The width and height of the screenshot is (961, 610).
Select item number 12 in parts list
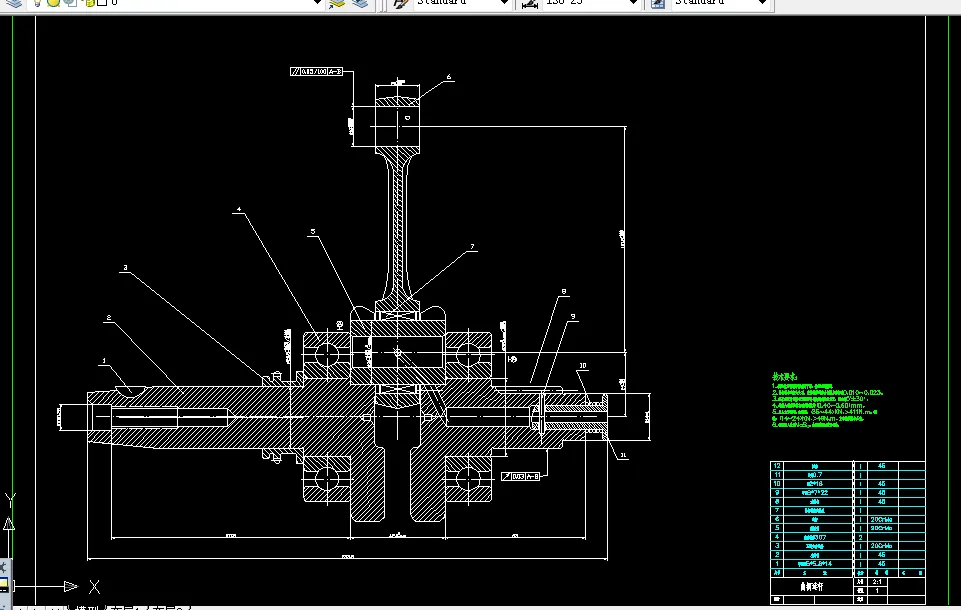(777, 466)
